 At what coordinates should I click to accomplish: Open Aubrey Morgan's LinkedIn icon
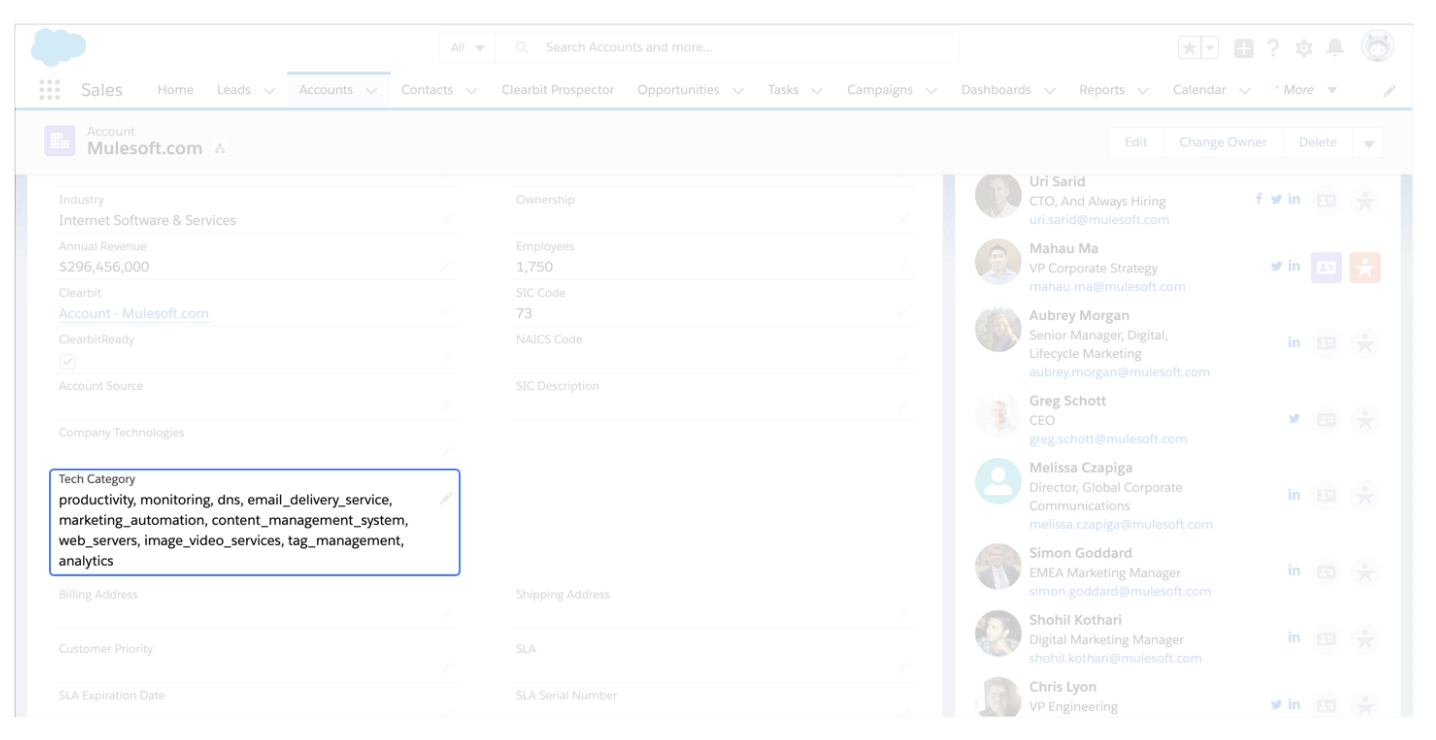[1294, 343]
